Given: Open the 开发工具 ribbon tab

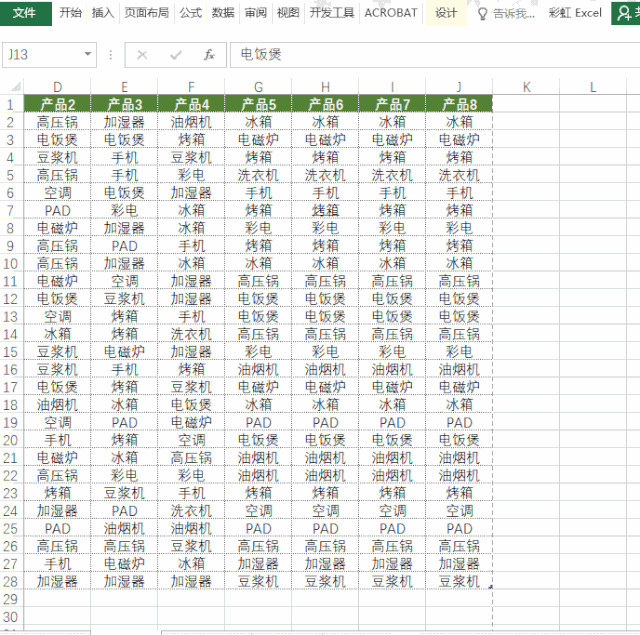Looking at the screenshot, I should (331, 13).
